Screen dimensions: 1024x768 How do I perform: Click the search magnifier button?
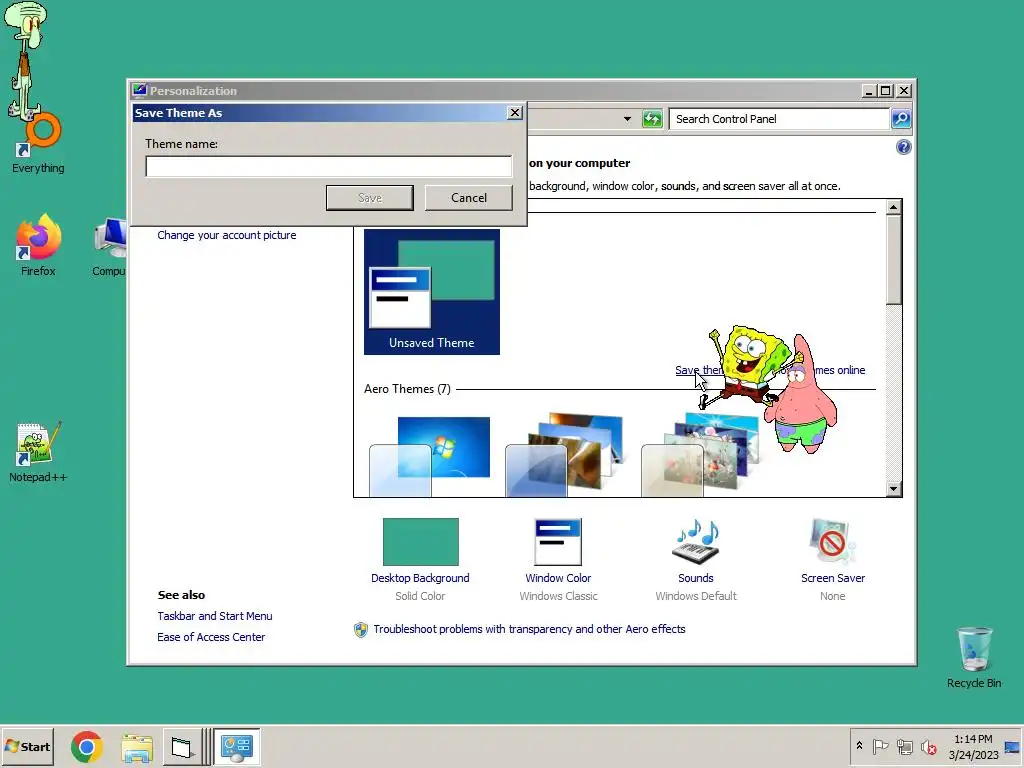tap(901, 119)
